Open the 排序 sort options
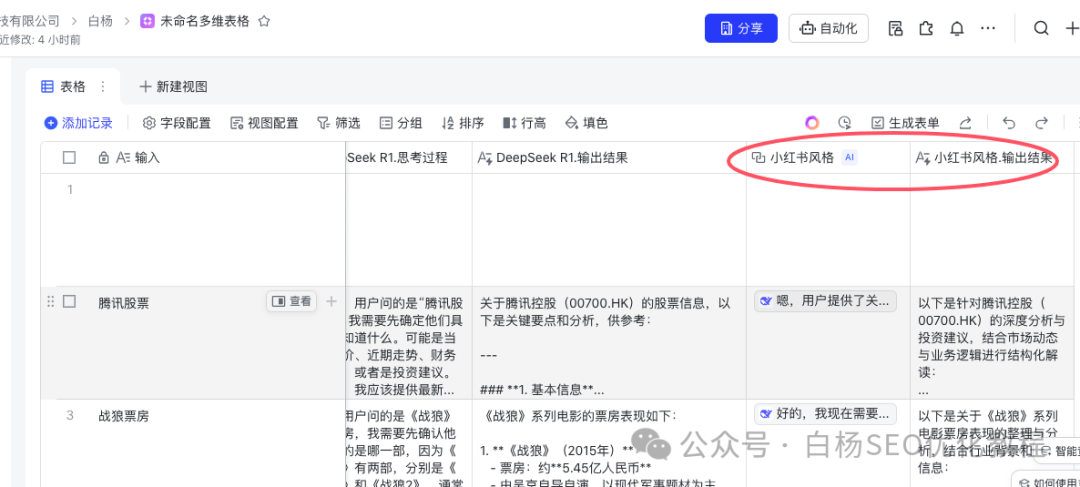This screenshot has height=487, width=1080. (x=462, y=123)
